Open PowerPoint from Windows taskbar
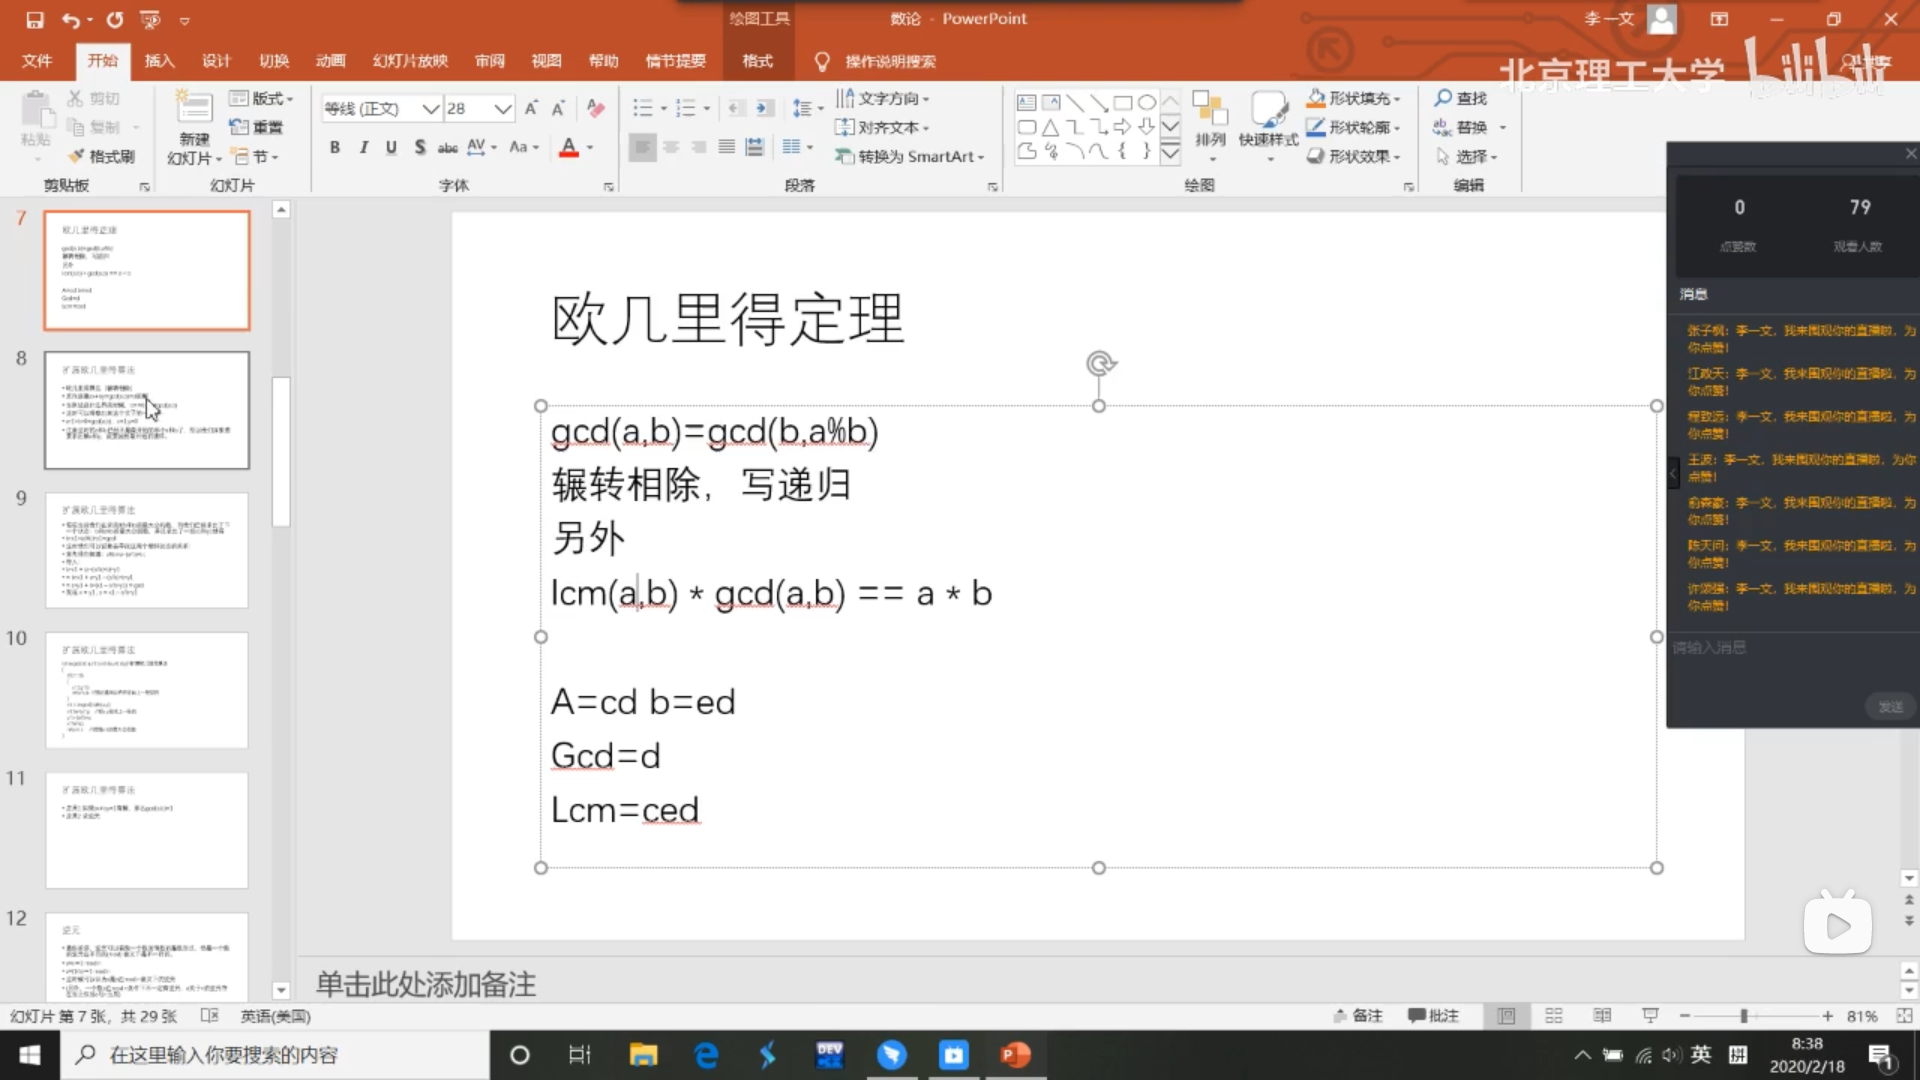The width and height of the screenshot is (1920, 1080). click(1015, 1055)
